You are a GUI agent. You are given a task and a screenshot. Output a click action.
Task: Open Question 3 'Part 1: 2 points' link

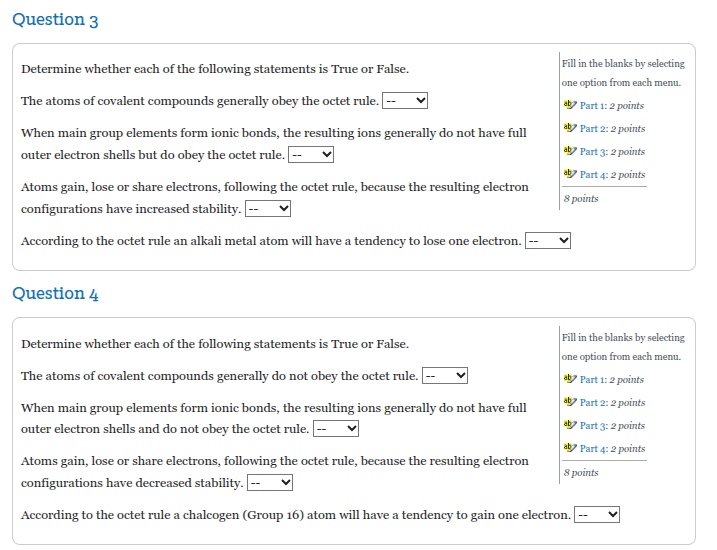(611, 106)
